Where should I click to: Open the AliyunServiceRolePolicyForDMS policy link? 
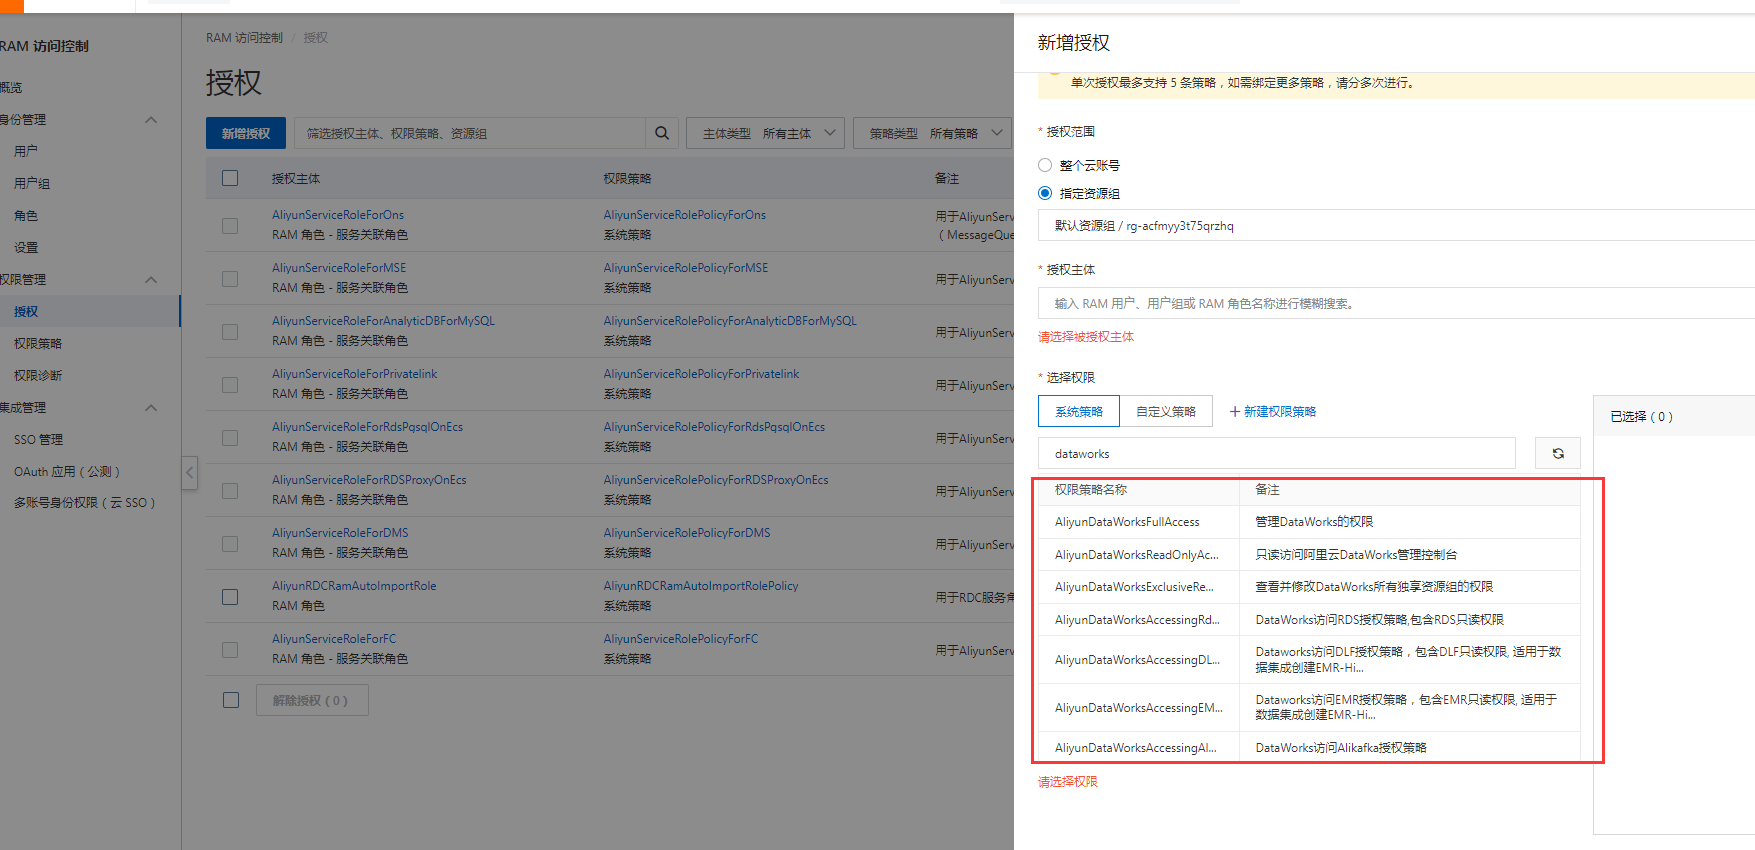pyautogui.click(x=687, y=533)
